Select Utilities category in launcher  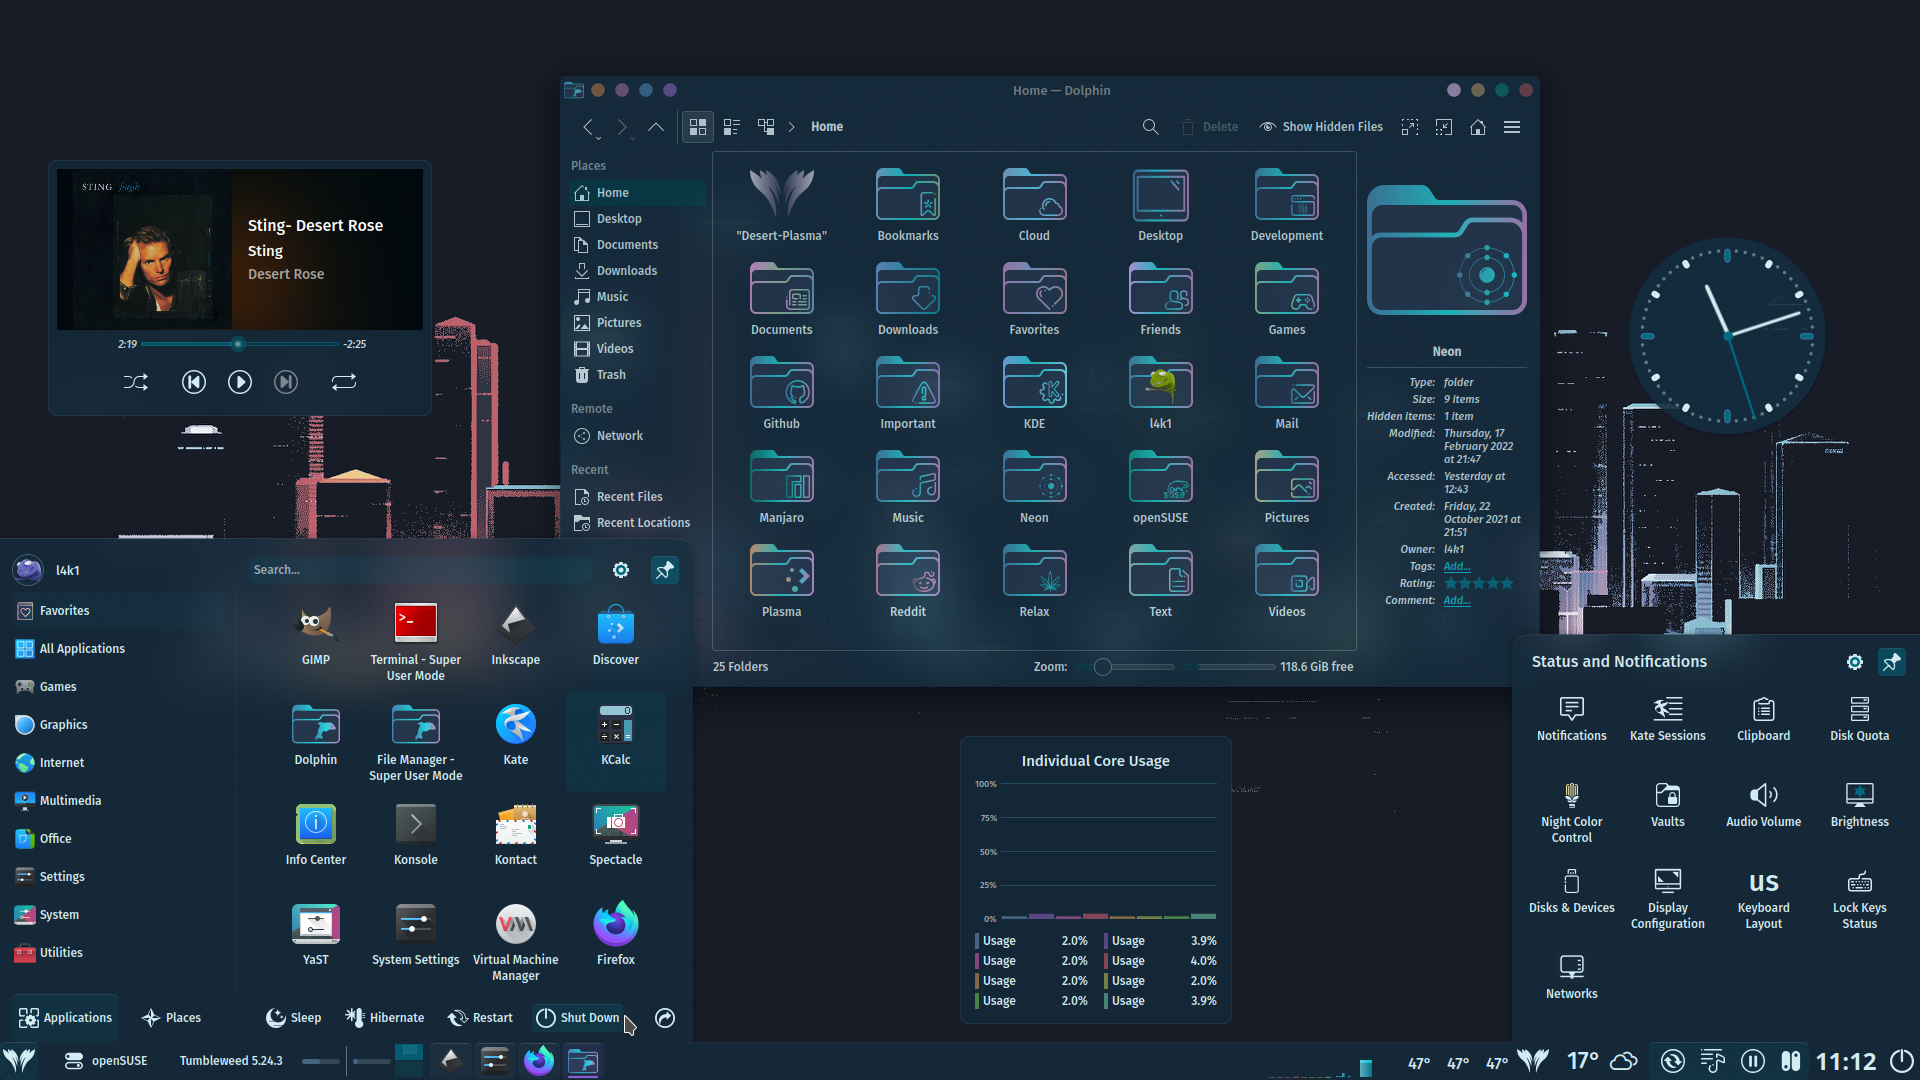pyautogui.click(x=120, y=953)
